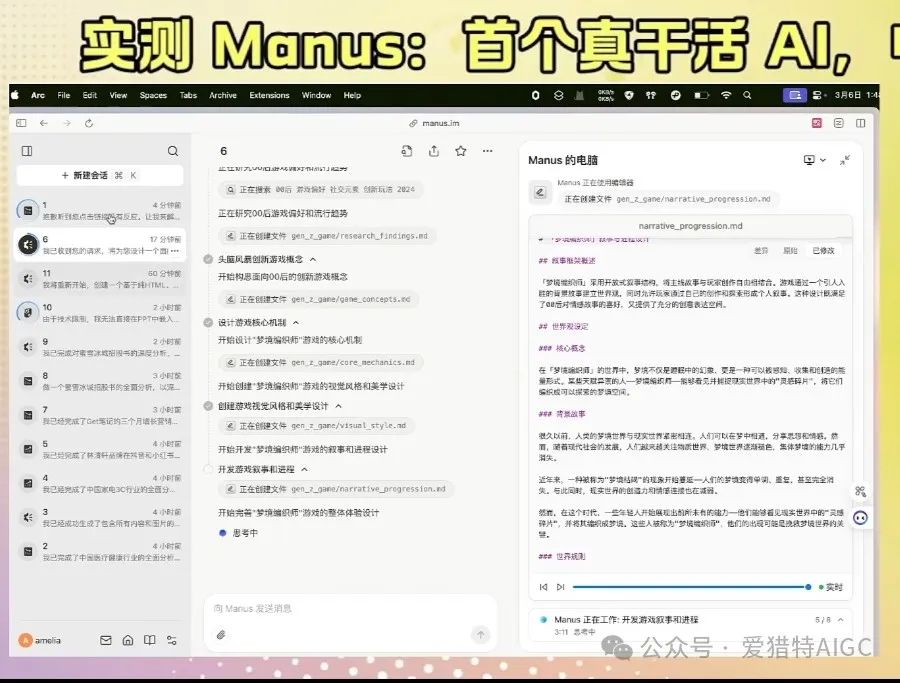Collapse the 设计游戏核心机制 step
This screenshot has width=900, height=683.
pos(296,323)
